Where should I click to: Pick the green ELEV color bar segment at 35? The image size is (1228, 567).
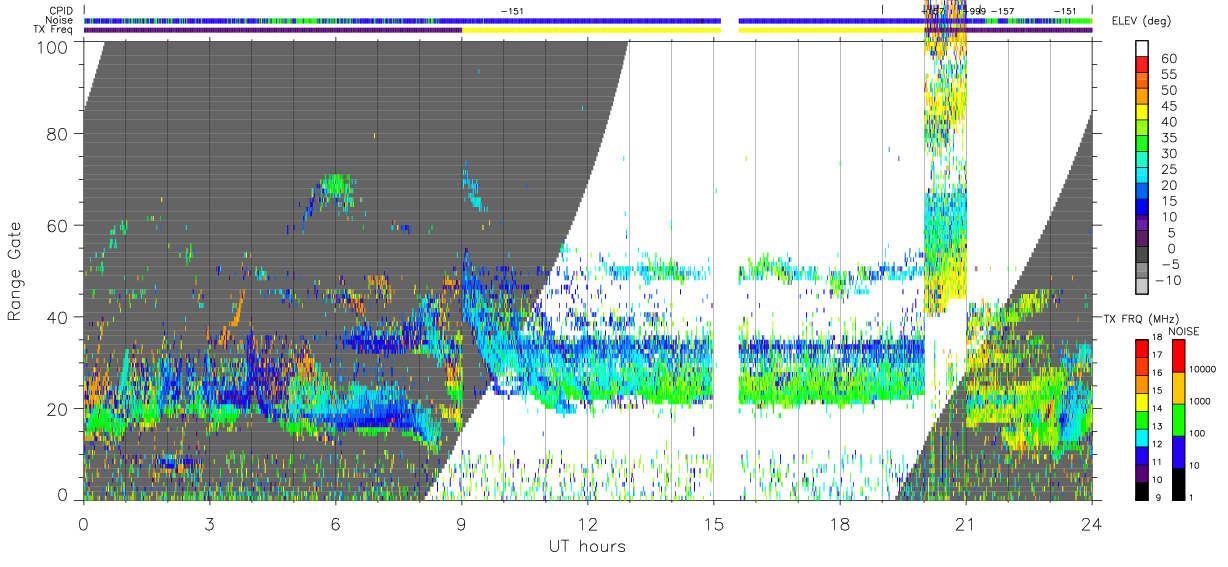pos(1143,142)
